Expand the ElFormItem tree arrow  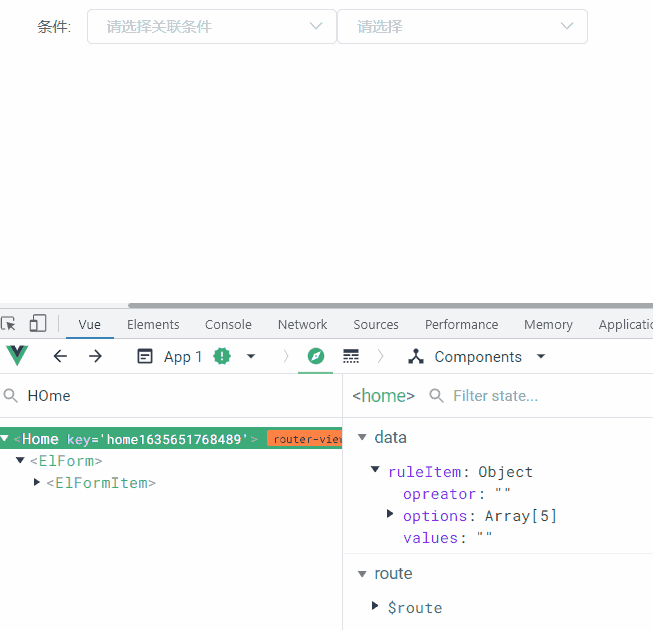coord(37,482)
